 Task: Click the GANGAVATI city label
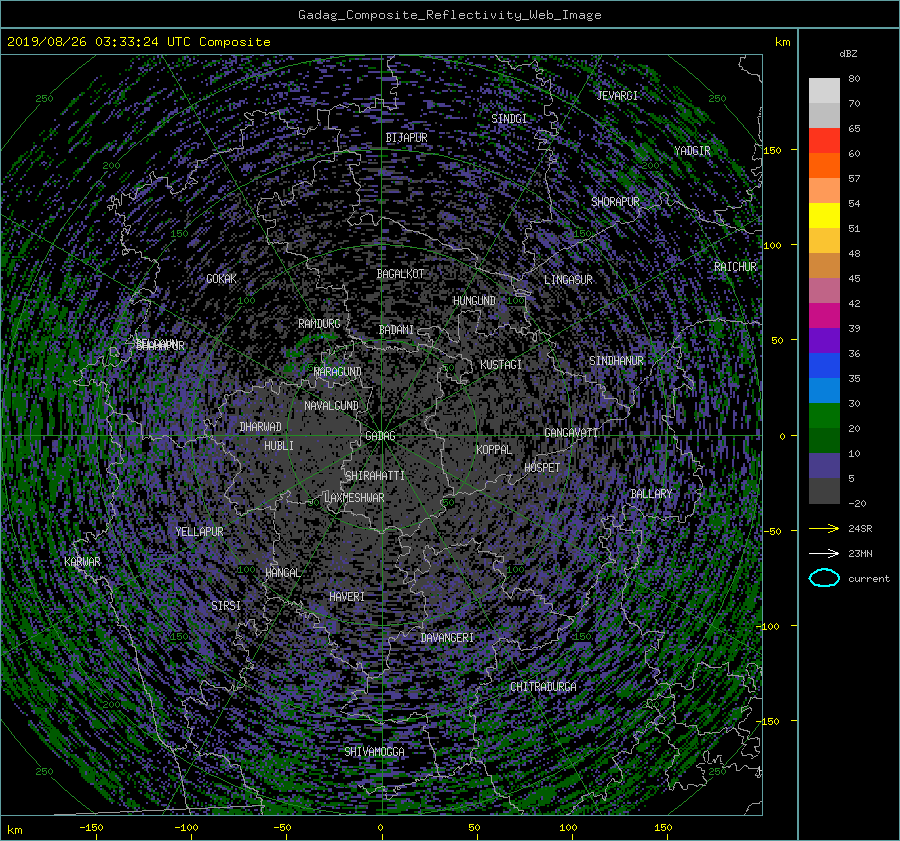tap(571, 433)
